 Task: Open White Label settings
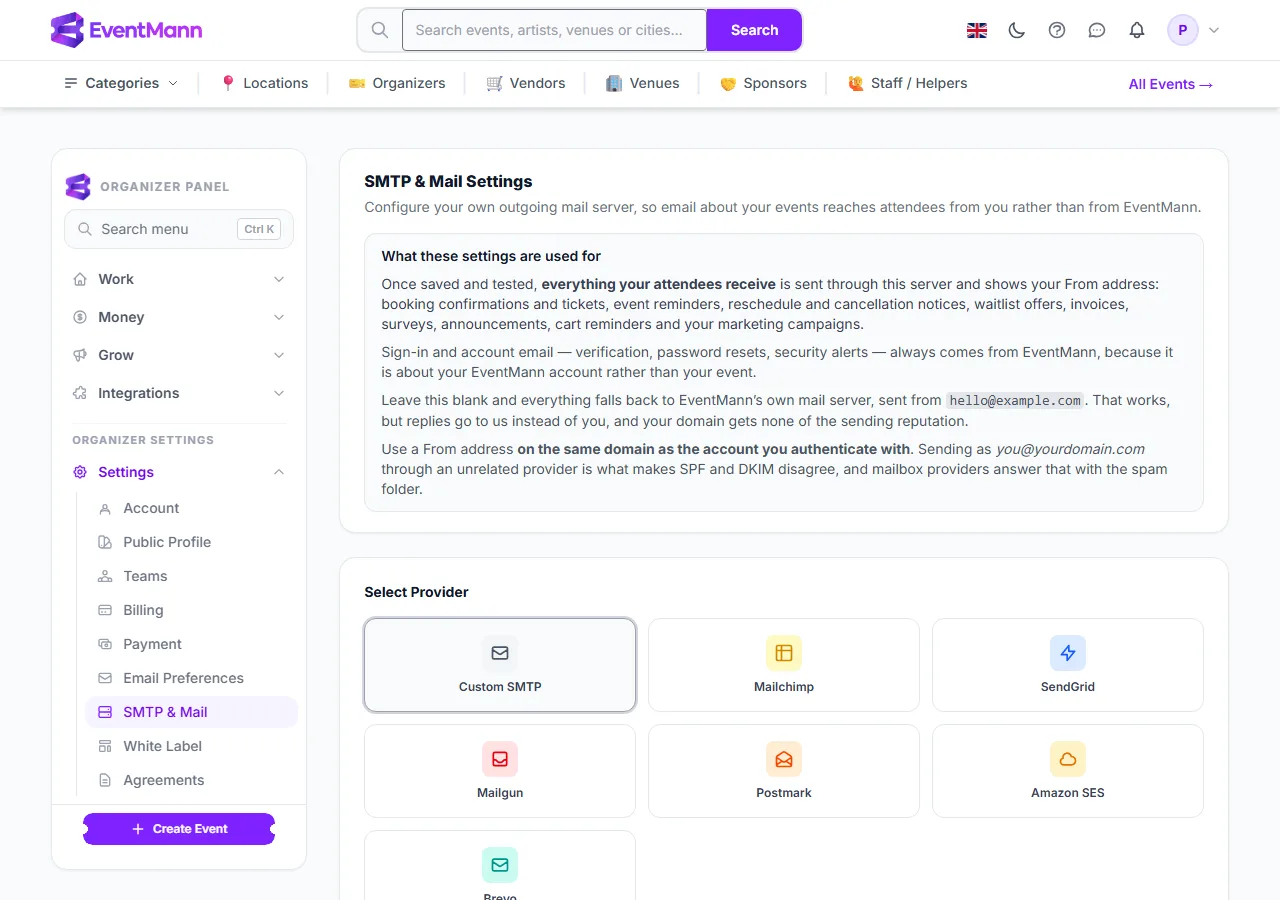pyautogui.click(x=192, y=746)
